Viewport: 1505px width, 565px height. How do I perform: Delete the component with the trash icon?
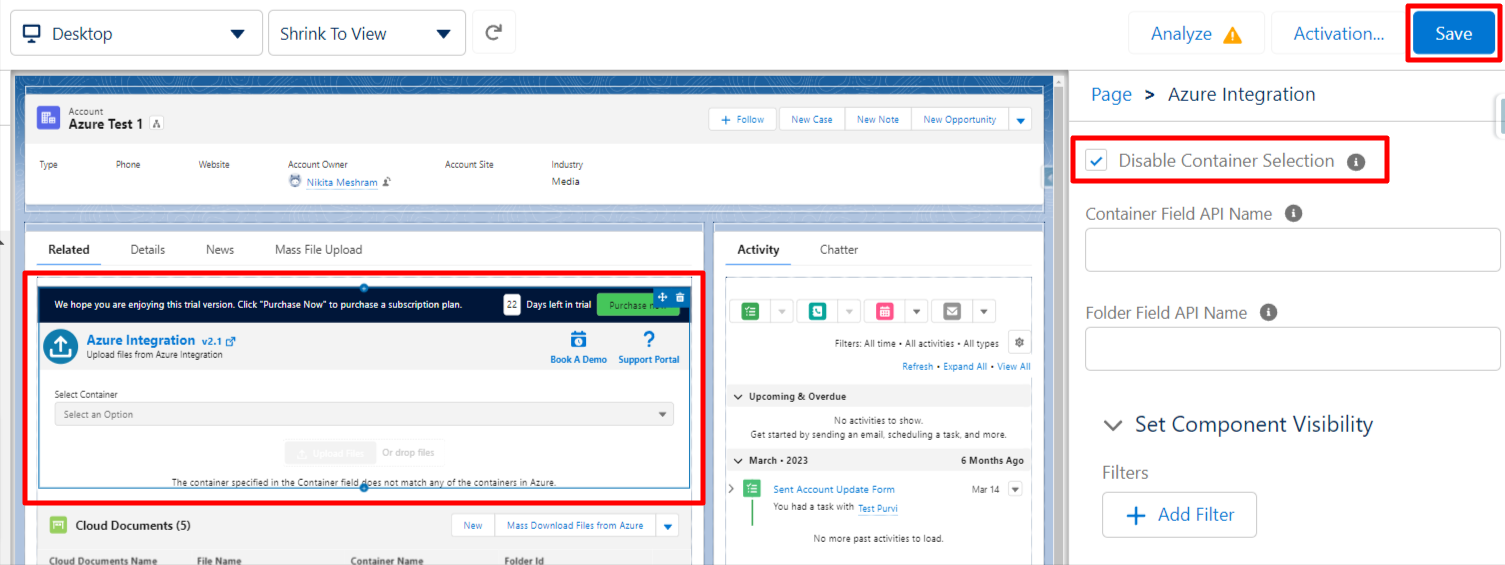680,297
